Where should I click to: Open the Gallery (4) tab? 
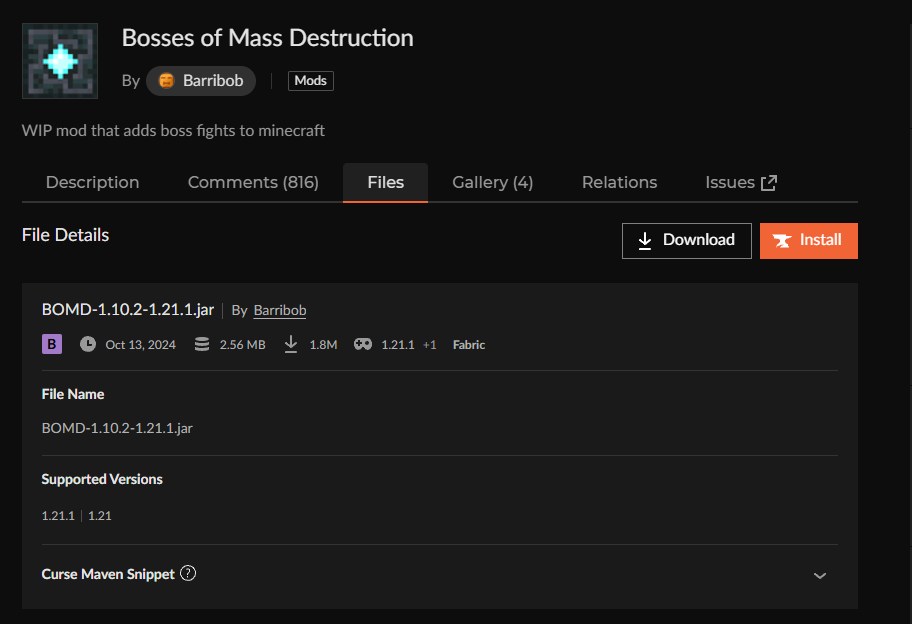coord(492,183)
